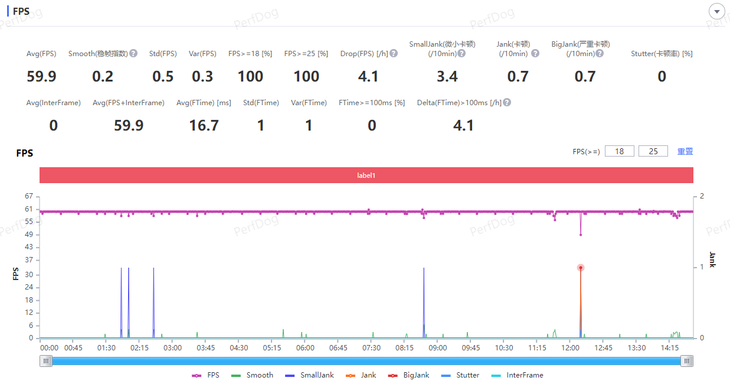Click the FTime>=100ms [%] label
Image resolution: width=730 pixels, height=387 pixels.
click(372, 102)
